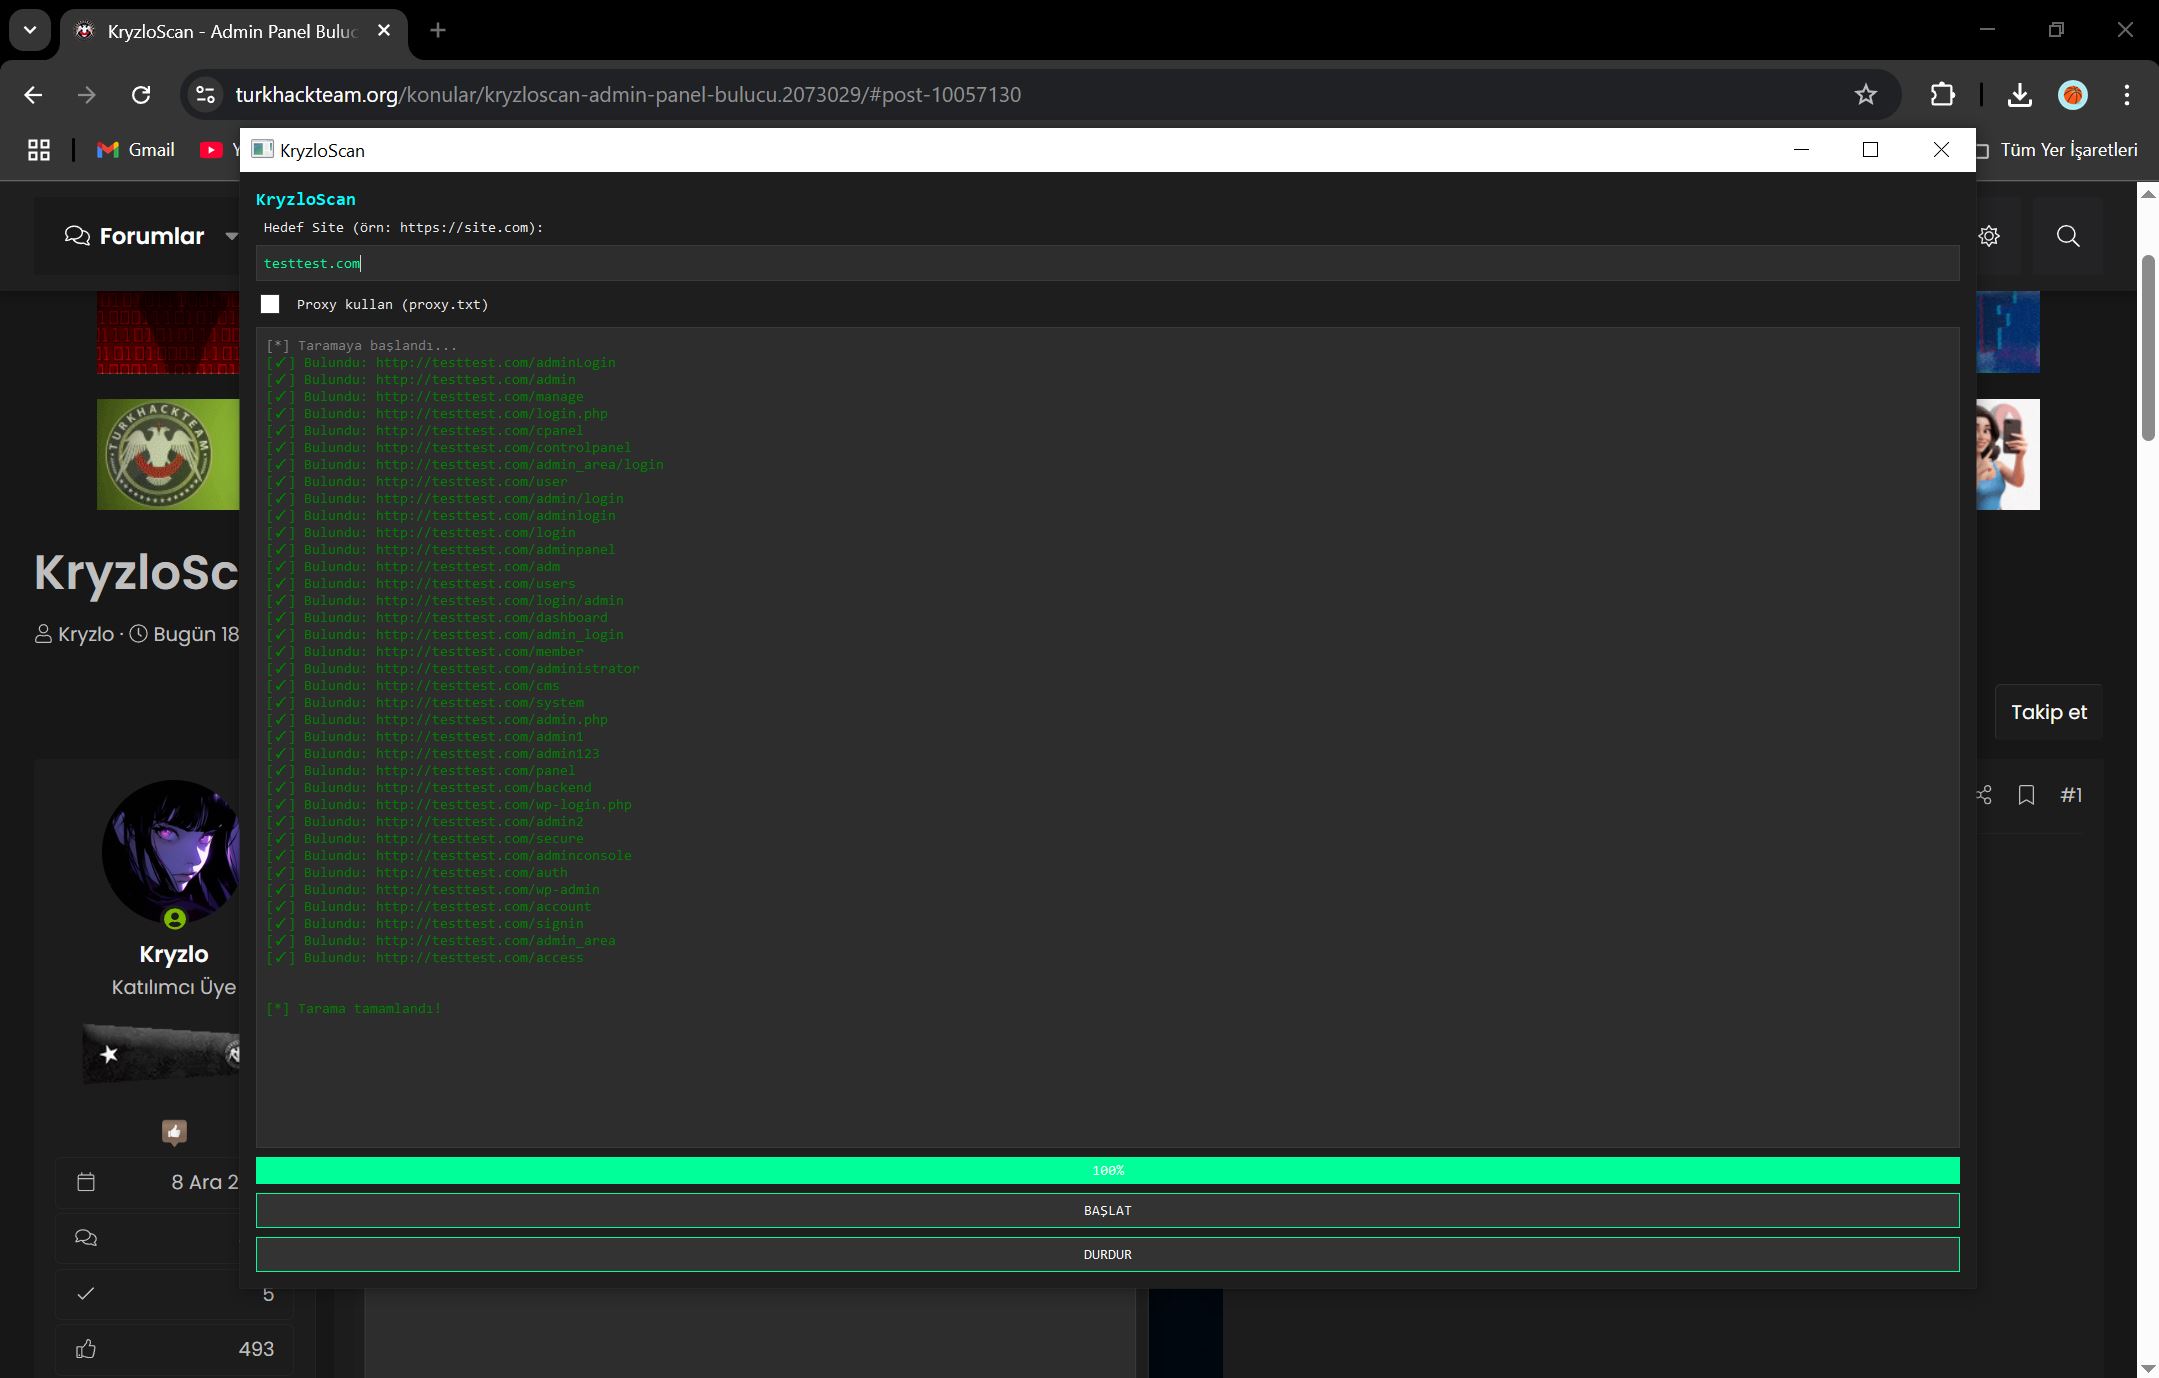Go back to the previous page
Screen dimensions: 2159x1378
(x=33, y=95)
